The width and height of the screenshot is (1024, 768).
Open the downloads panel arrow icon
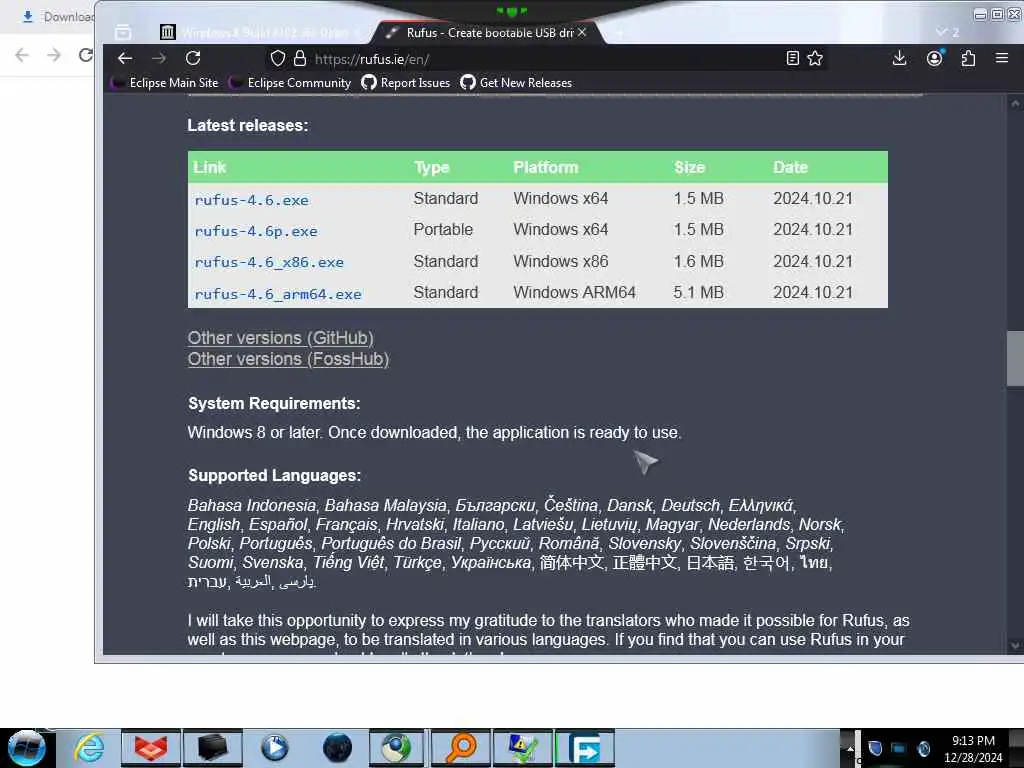click(899, 59)
